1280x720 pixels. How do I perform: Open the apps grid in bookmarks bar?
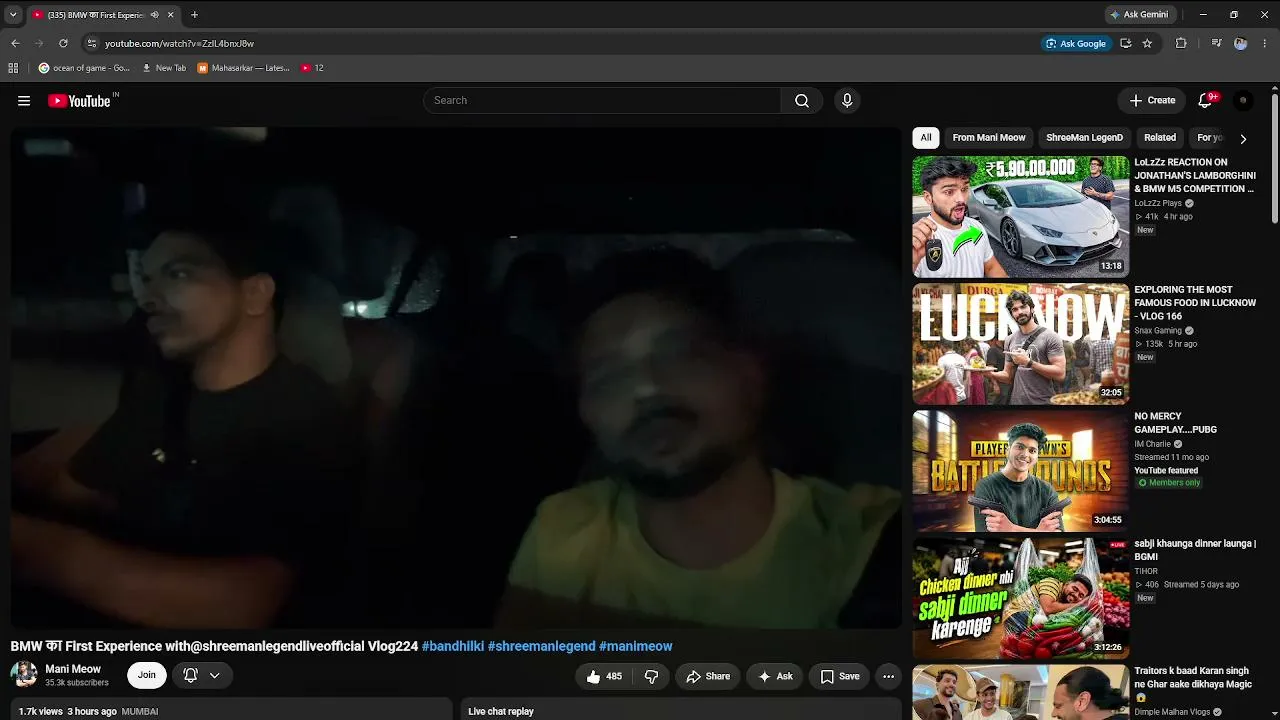coord(13,68)
